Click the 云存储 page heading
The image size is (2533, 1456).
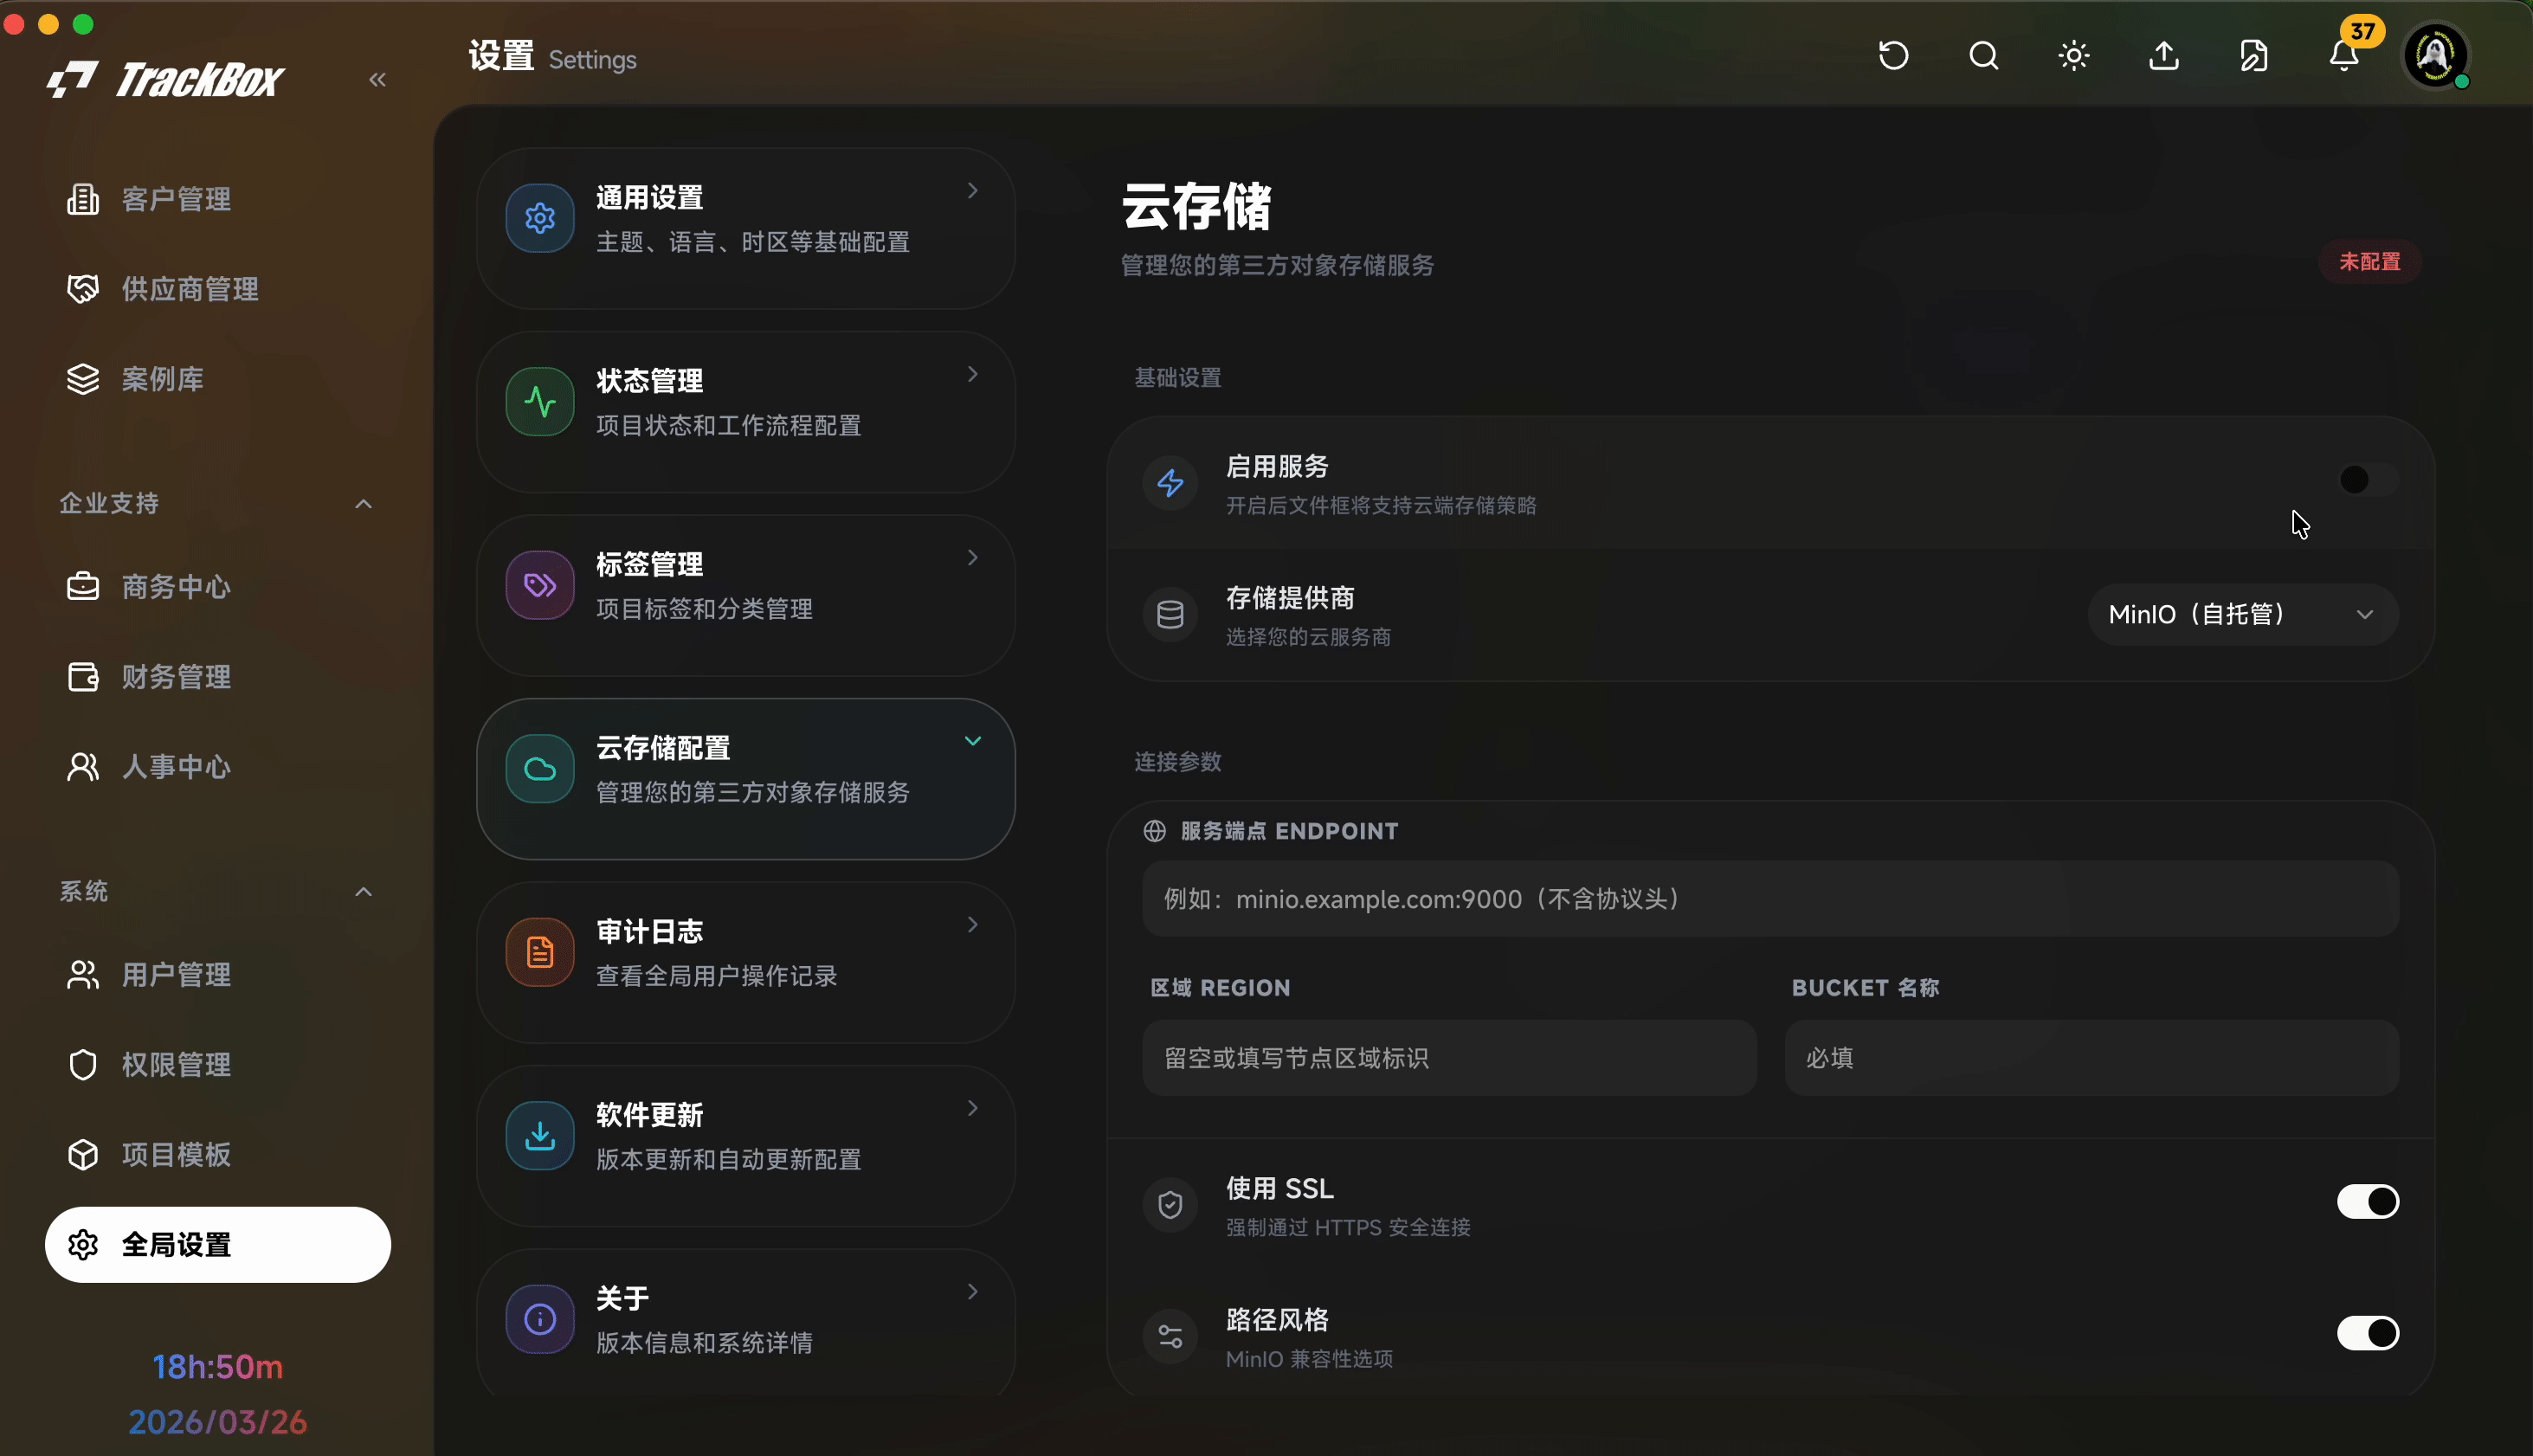(1196, 206)
